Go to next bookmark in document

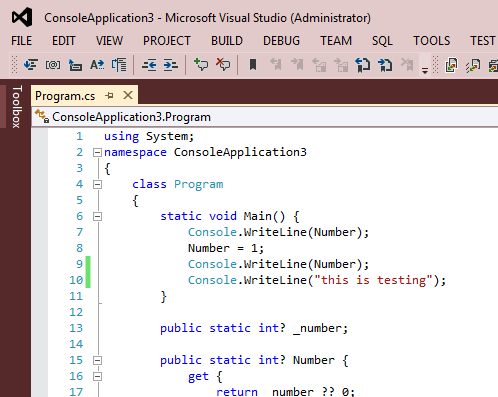385,65
